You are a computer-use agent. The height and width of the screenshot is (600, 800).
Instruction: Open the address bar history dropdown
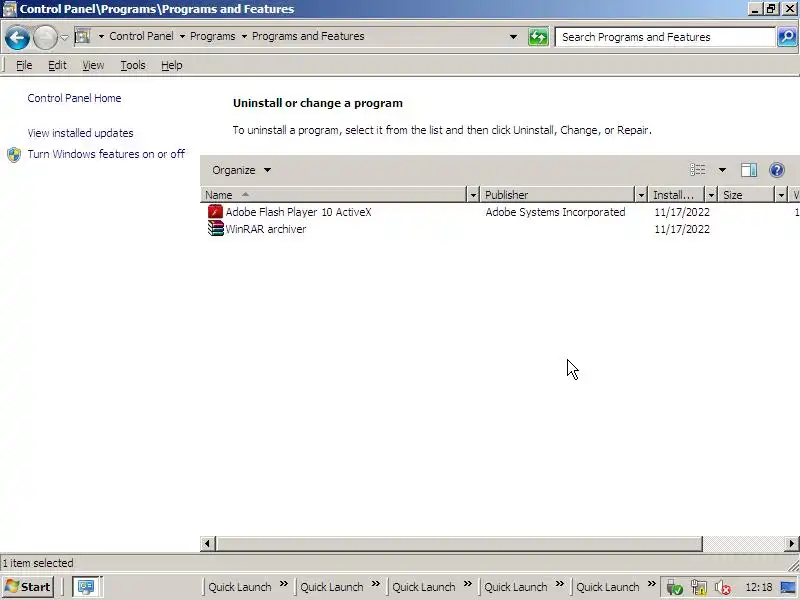pos(513,37)
